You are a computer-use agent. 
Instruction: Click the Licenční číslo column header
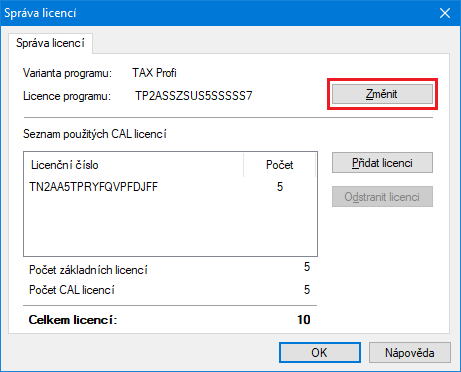pyautogui.click(x=134, y=165)
